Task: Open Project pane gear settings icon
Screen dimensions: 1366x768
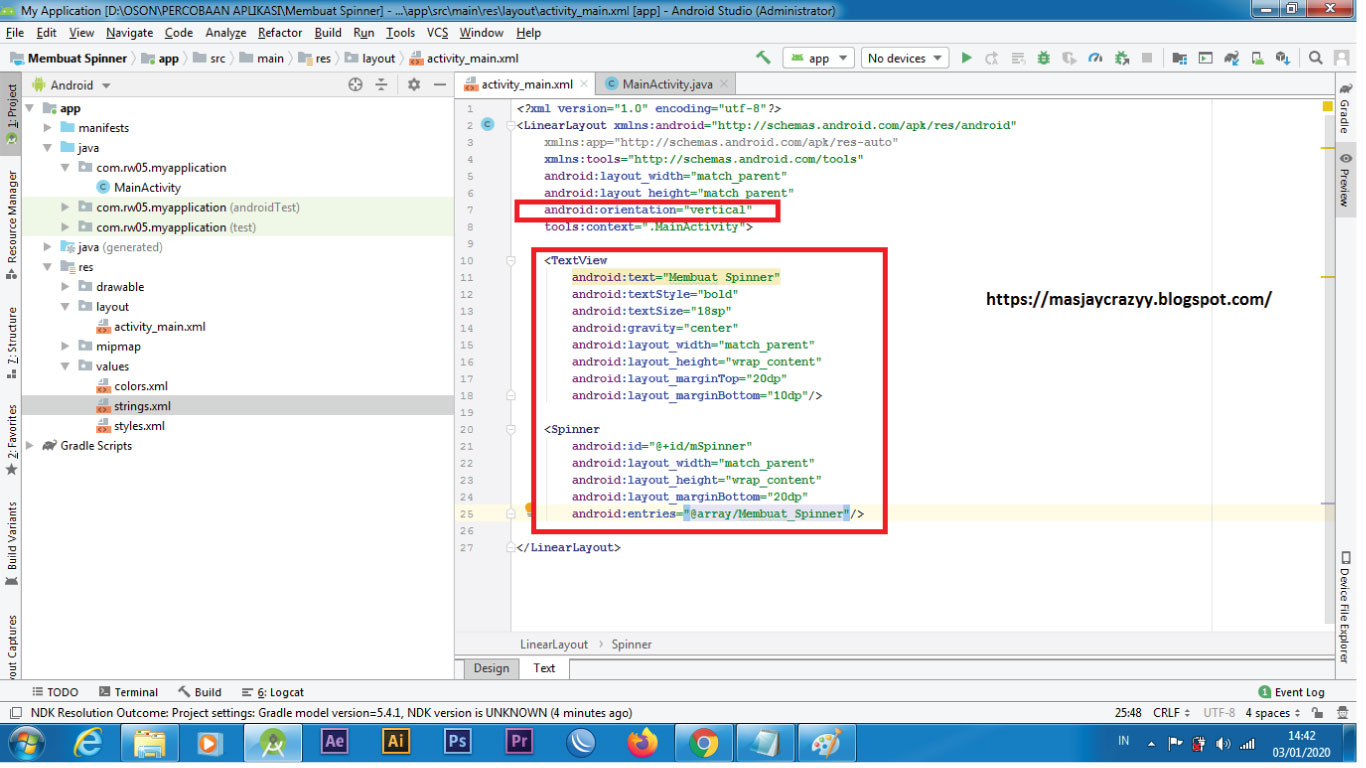Action: tap(414, 85)
